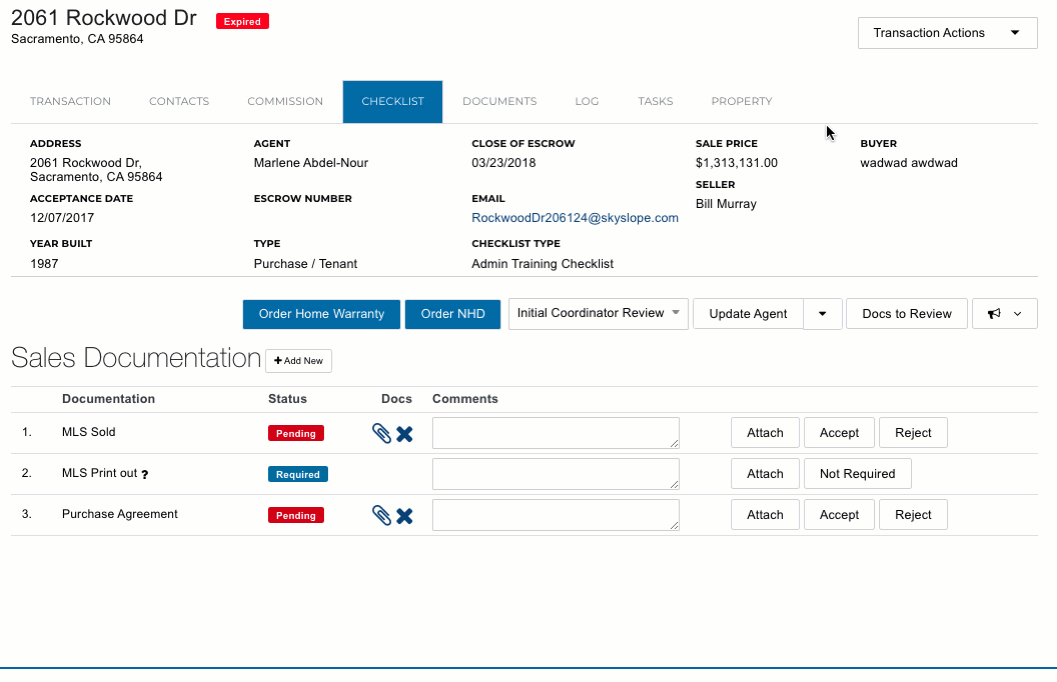Click the year built value 1987
This screenshot has width=1057, height=682.
click(x=44, y=264)
